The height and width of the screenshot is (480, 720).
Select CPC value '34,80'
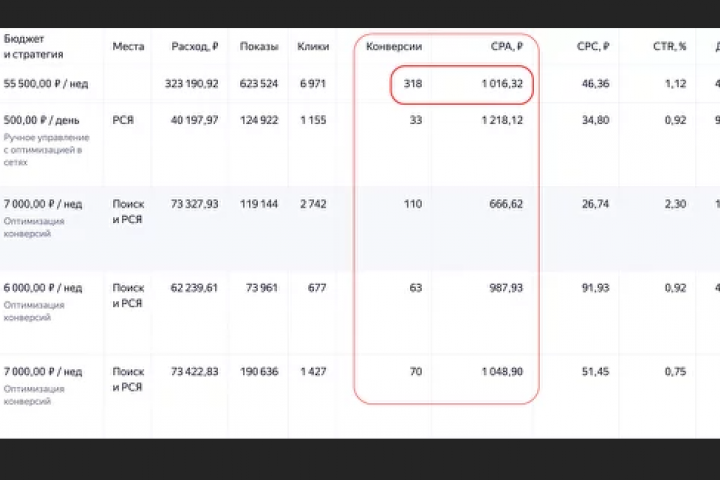click(596, 120)
